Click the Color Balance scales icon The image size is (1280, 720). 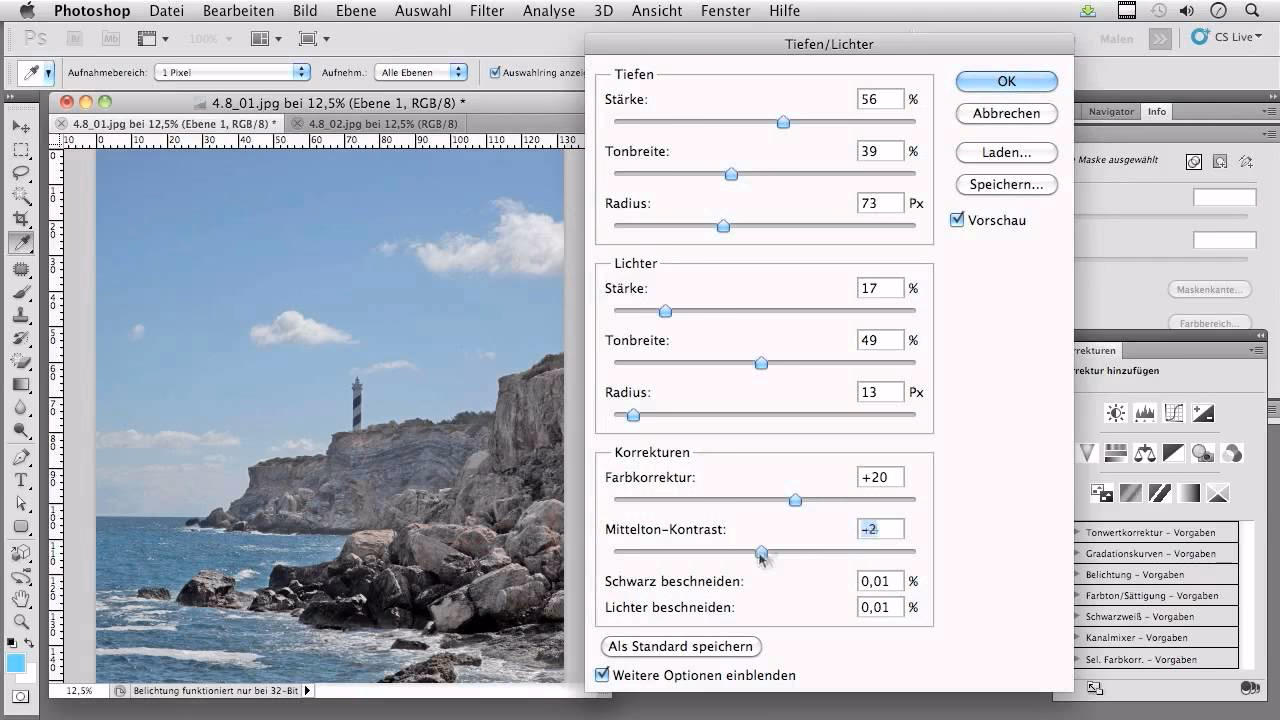tap(1145, 453)
